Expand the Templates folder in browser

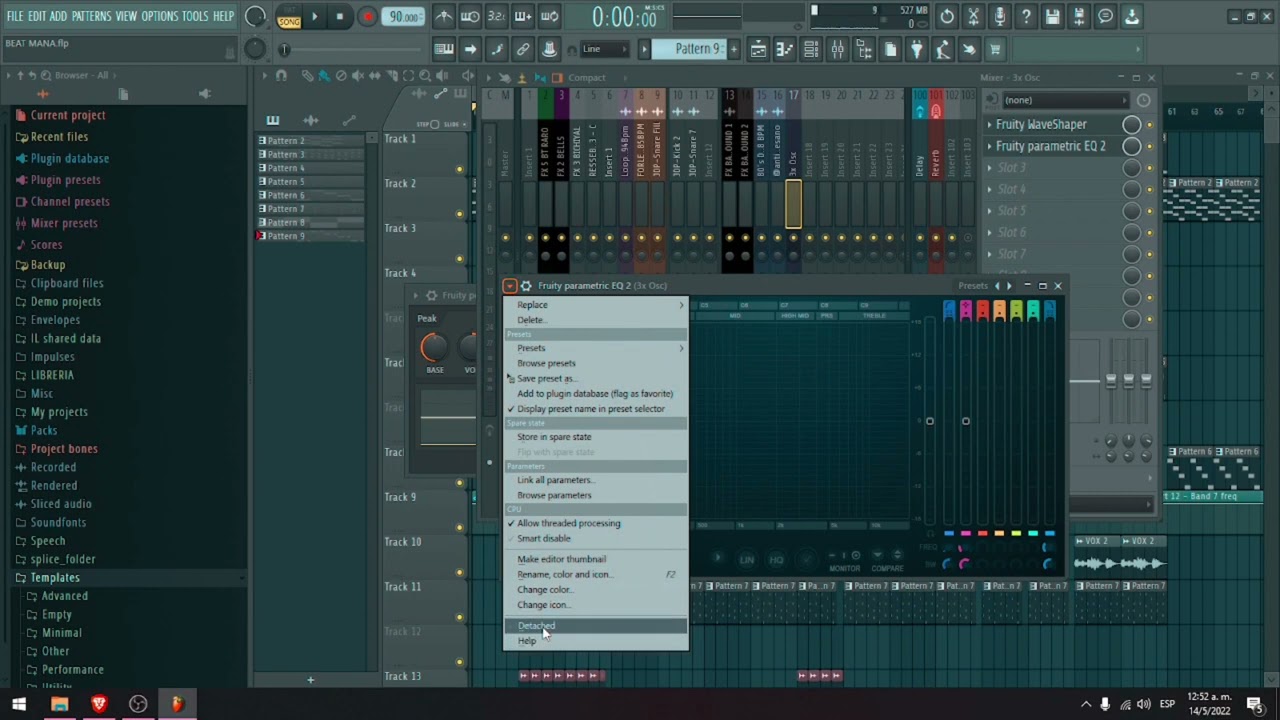point(55,578)
